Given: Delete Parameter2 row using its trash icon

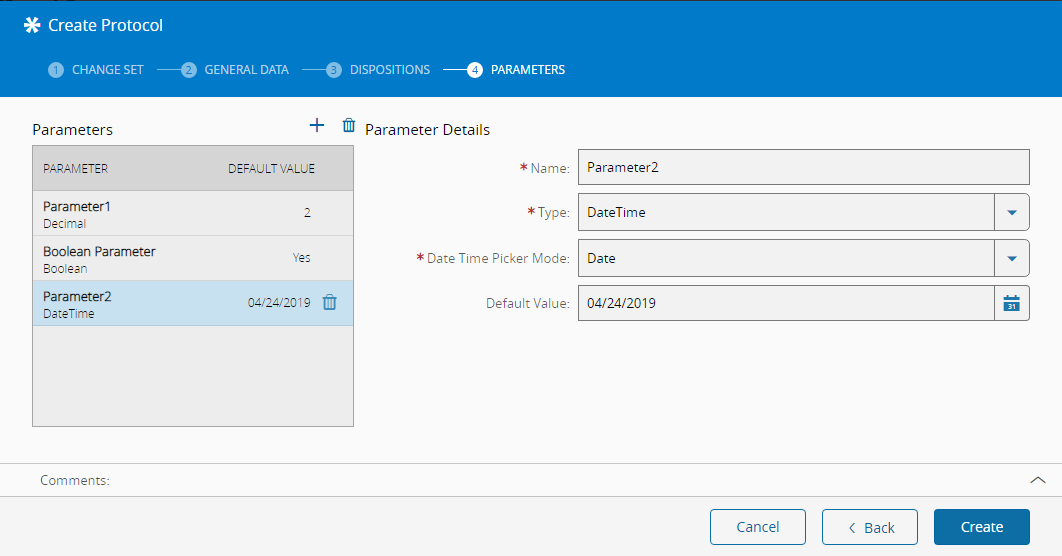Looking at the screenshot, I should coord(330,303).
